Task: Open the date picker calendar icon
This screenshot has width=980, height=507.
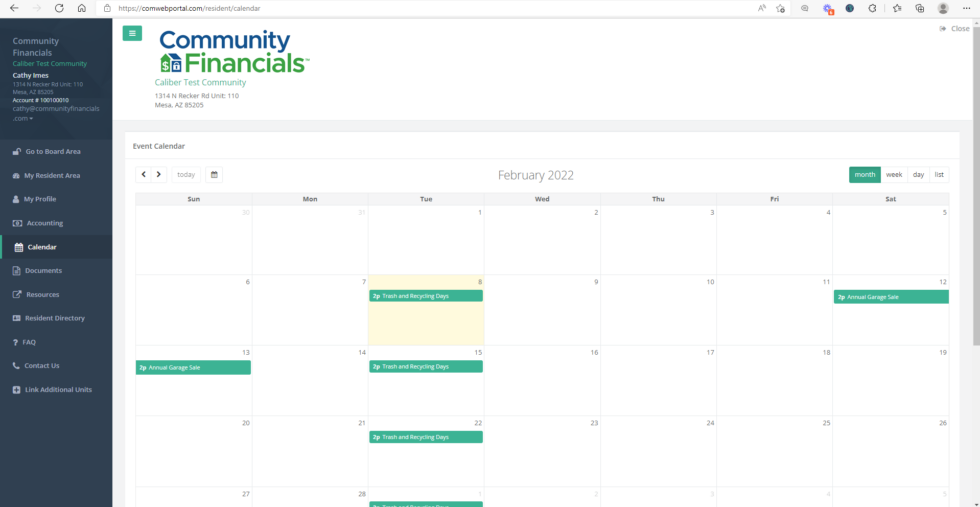Action: (x=214, y=175)
